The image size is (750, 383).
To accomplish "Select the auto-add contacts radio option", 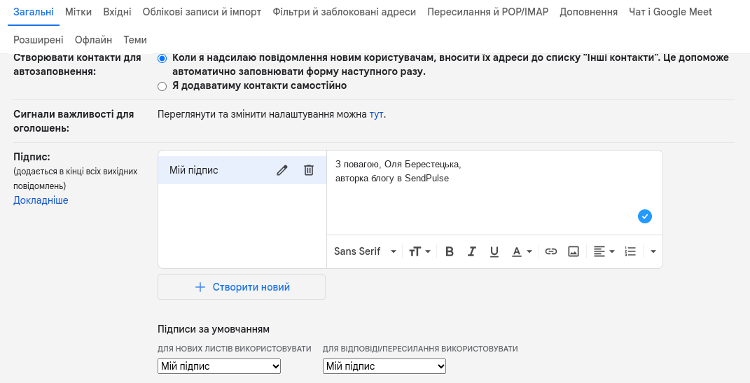I will pos(162,58).
